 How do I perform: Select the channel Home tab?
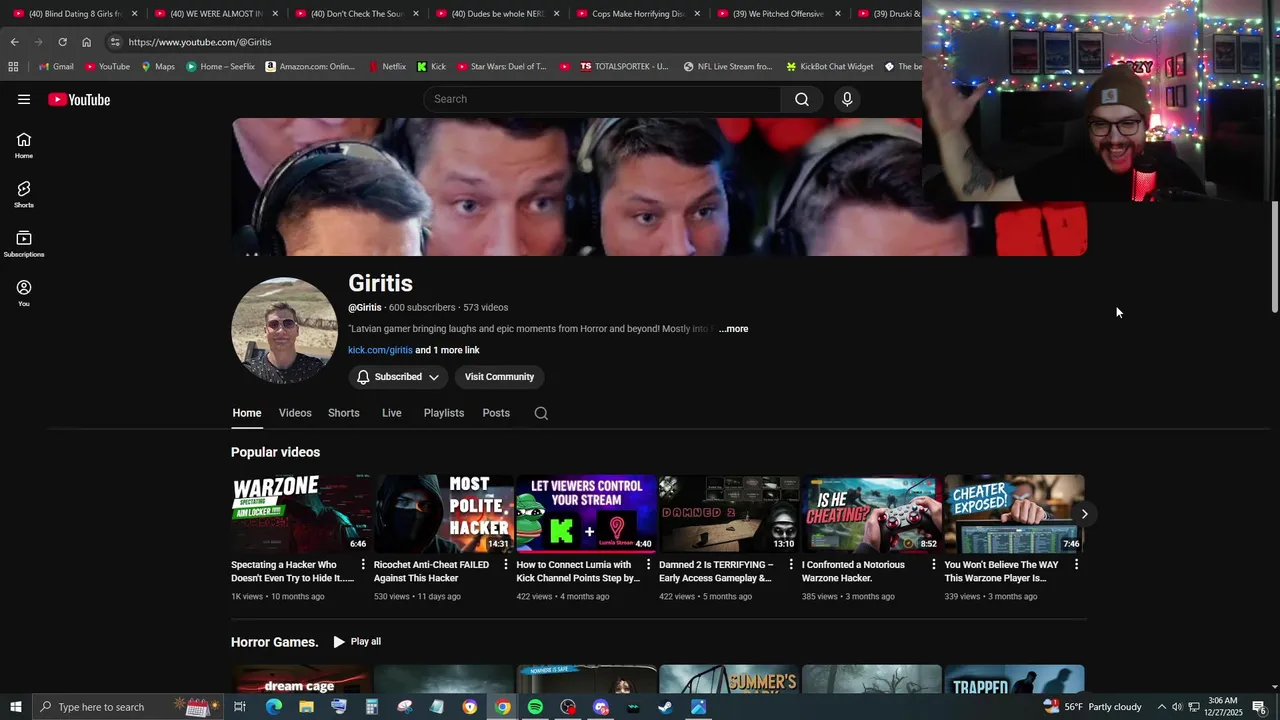click(247, 413)
